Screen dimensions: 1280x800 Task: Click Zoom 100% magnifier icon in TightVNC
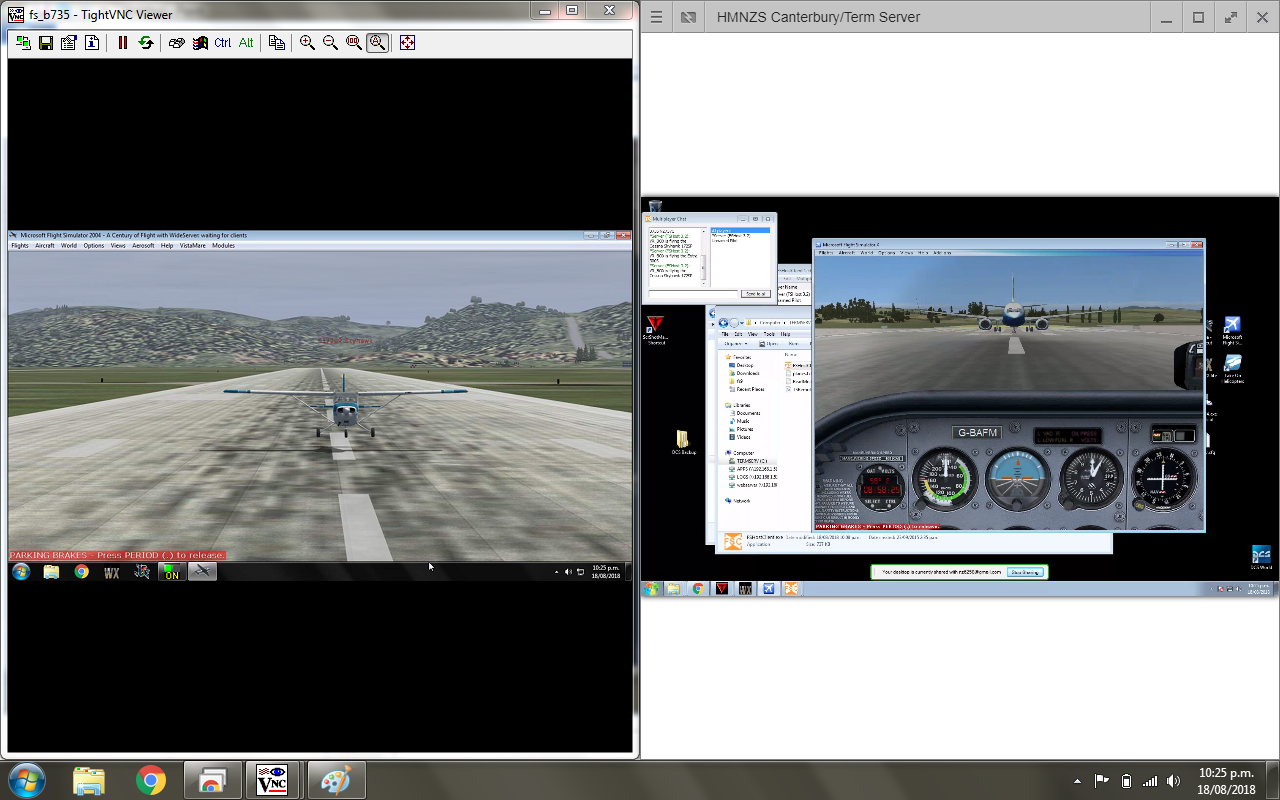tap(354, 43)
